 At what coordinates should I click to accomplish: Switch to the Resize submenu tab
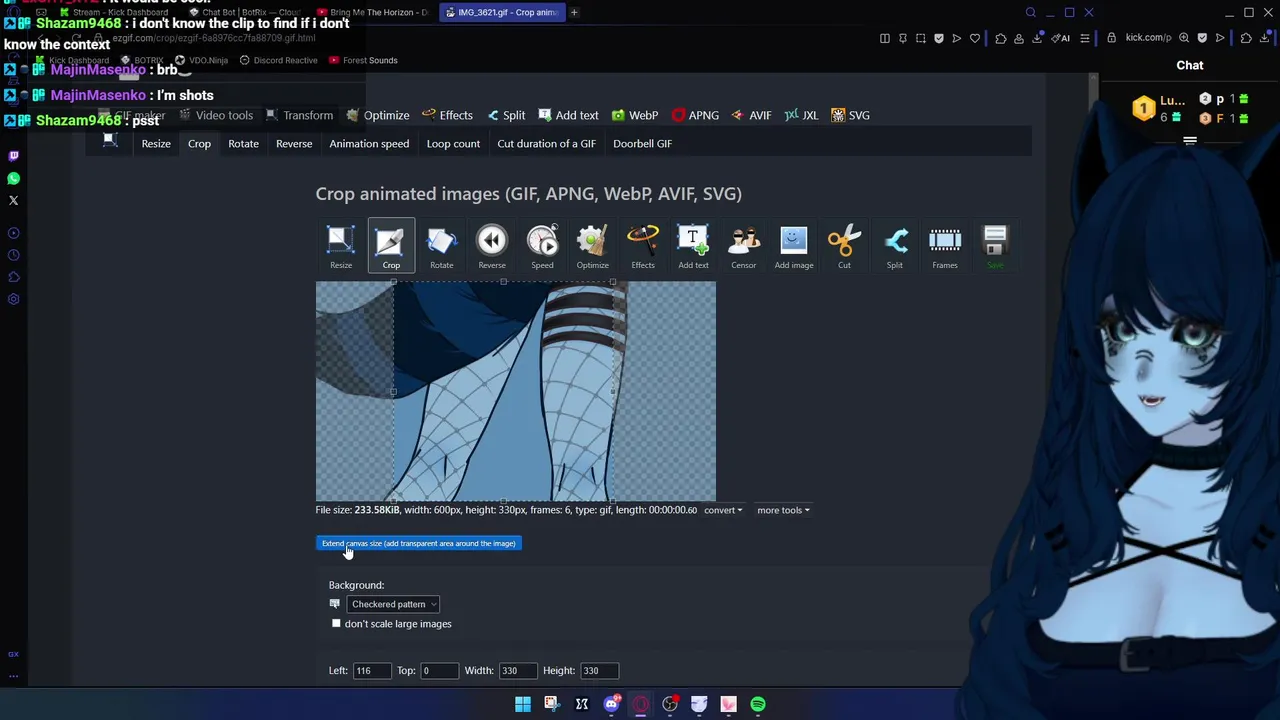tap(156, 143)
